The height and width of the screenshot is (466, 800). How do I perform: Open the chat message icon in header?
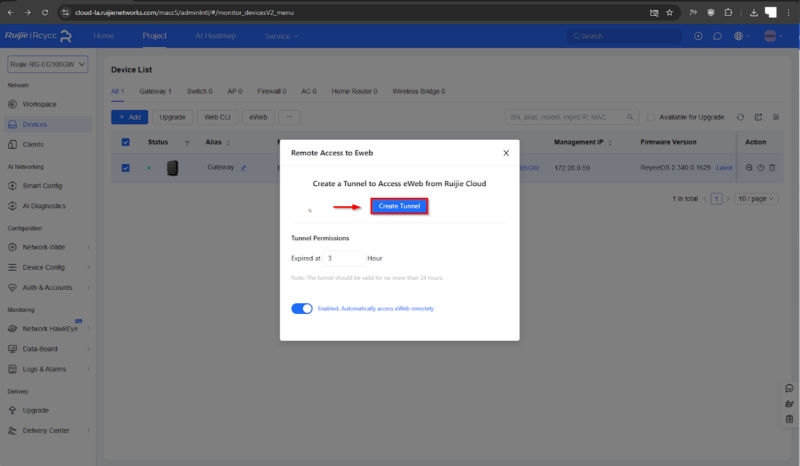pyautogui.click(x=717, y=36)
